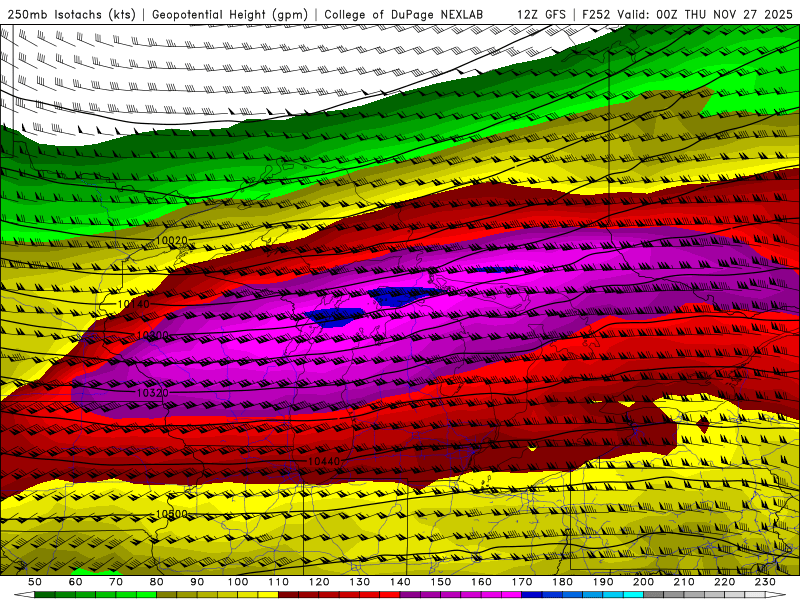Image resolution: width=800 pixels, height=600 pixels.
Task: Click the 90 tick label on color bar
Action: point(197,582)
